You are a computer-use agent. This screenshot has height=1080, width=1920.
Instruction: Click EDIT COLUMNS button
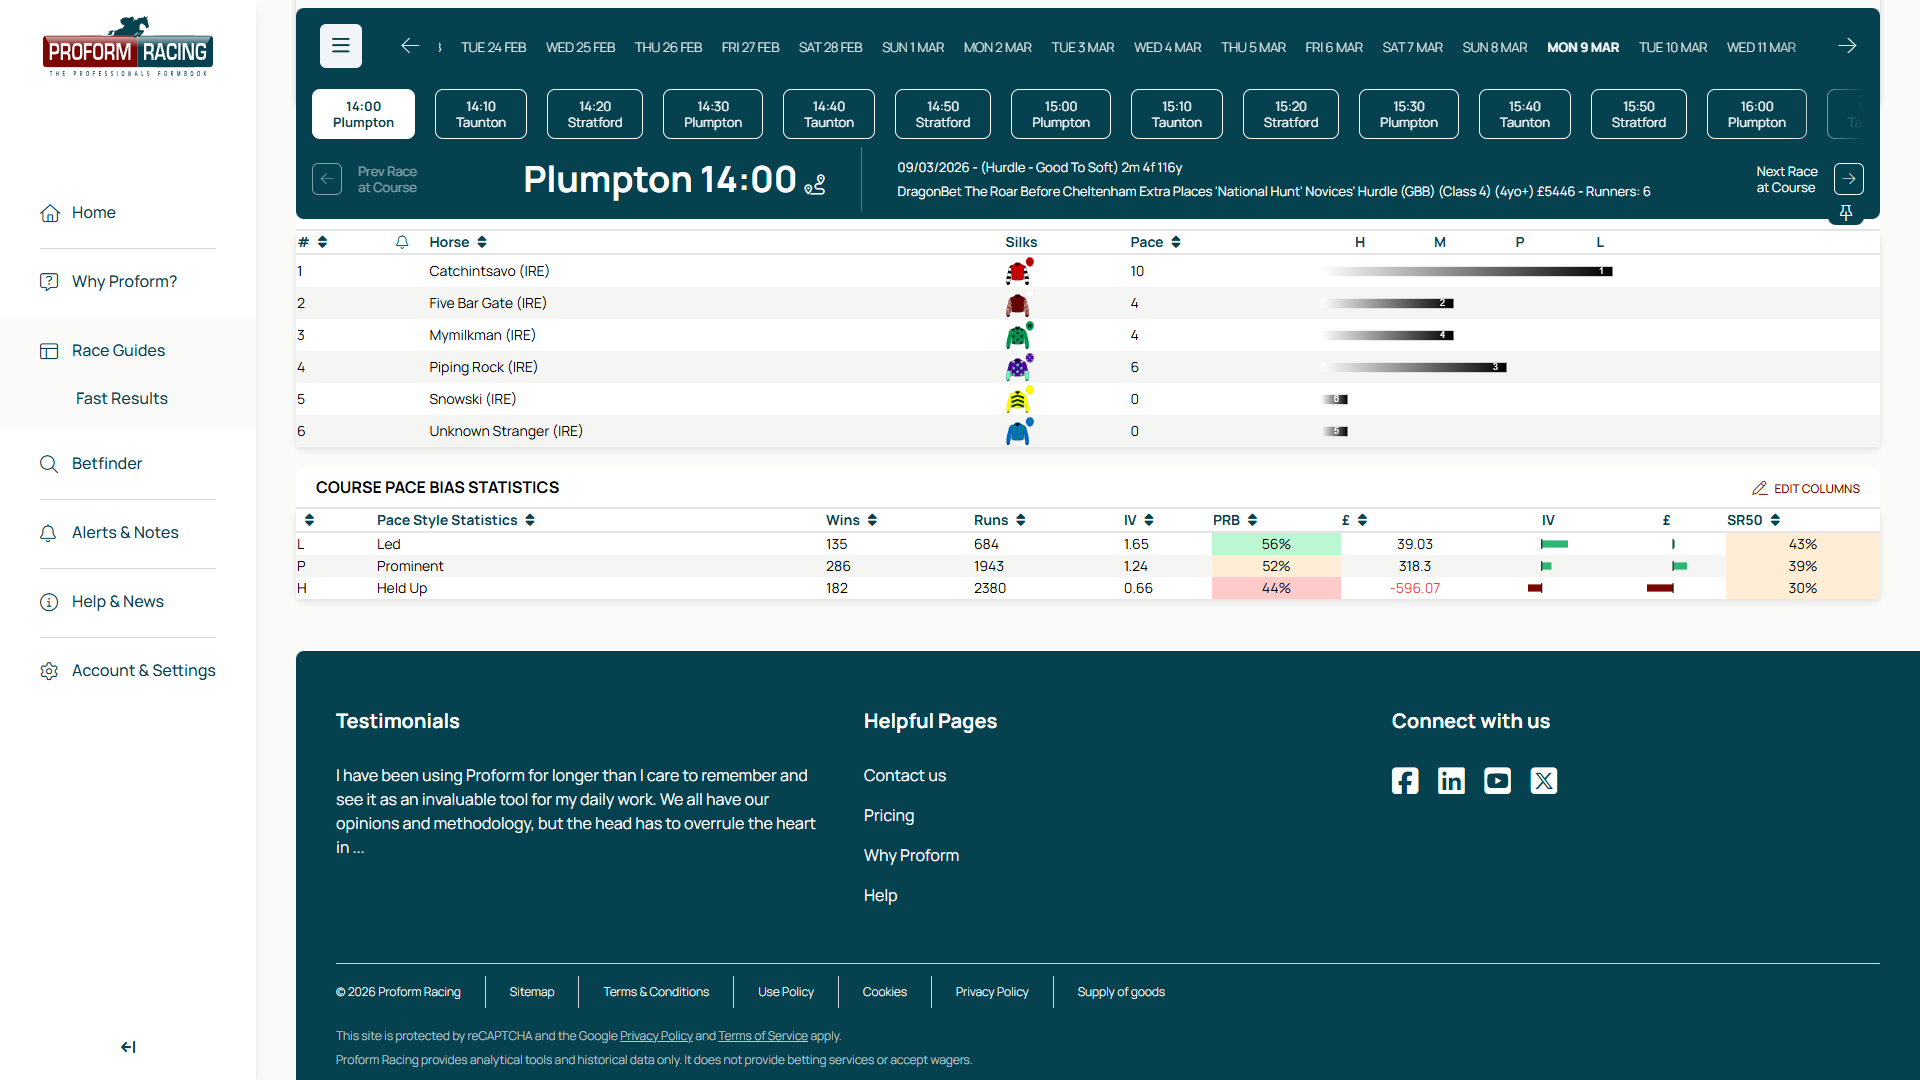[x=1806, y=488]
